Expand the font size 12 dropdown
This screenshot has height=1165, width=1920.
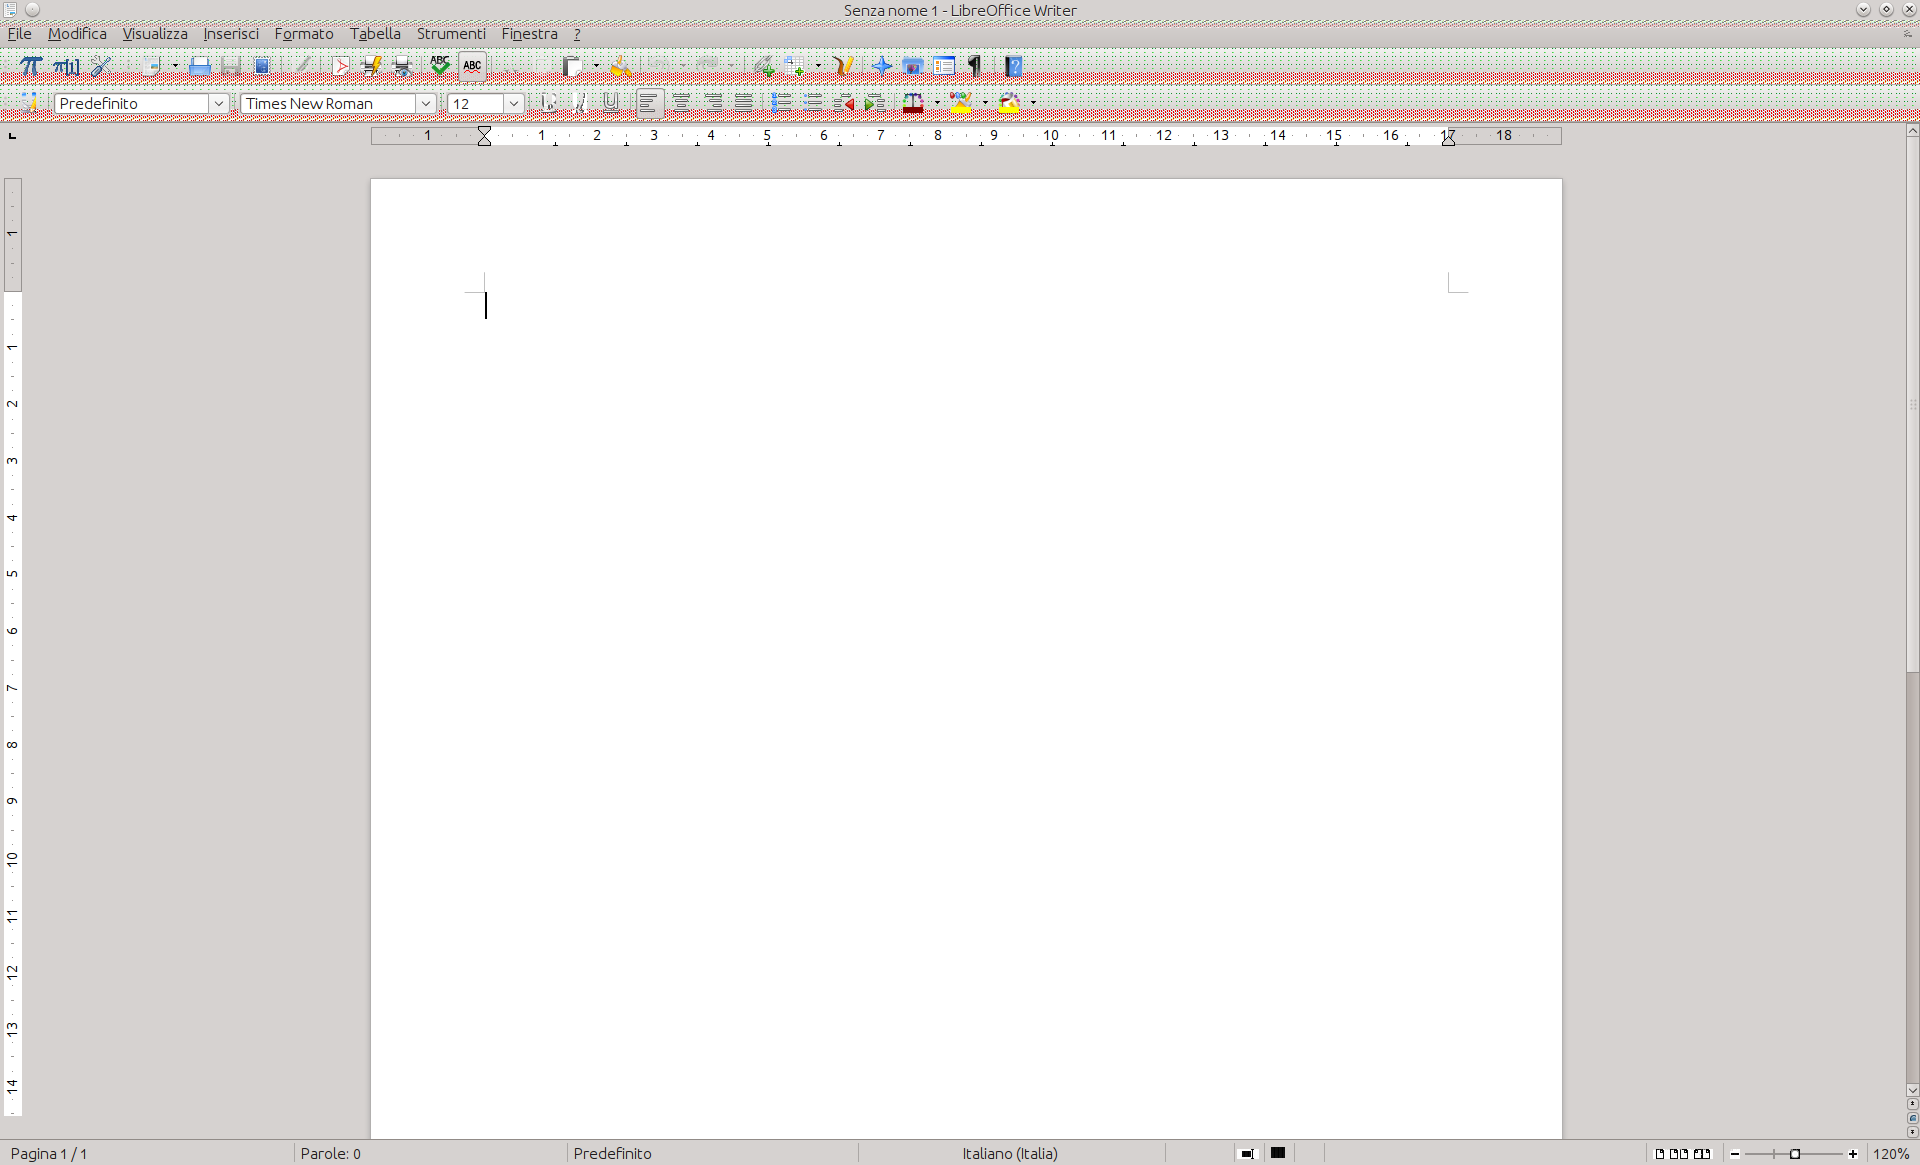(x=514, y=104)
